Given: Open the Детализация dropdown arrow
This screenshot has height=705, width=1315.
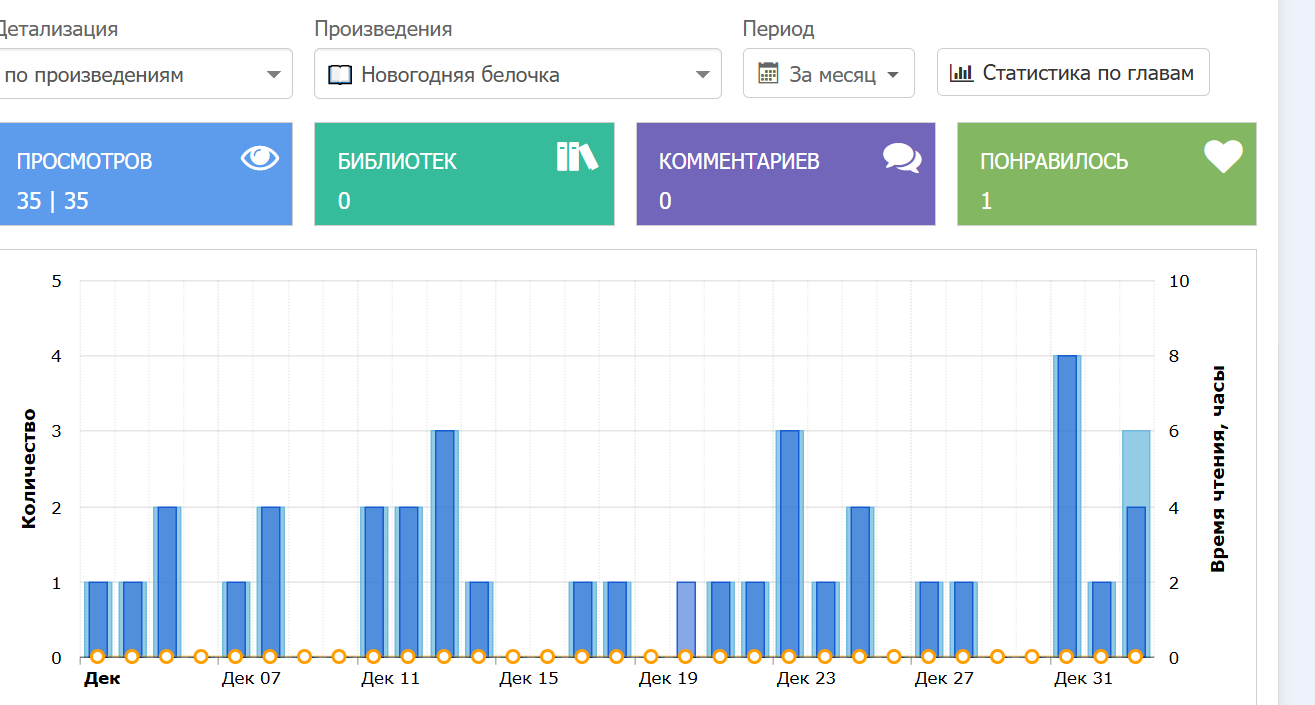Looking at the screenshot, I should coord(273,75).
